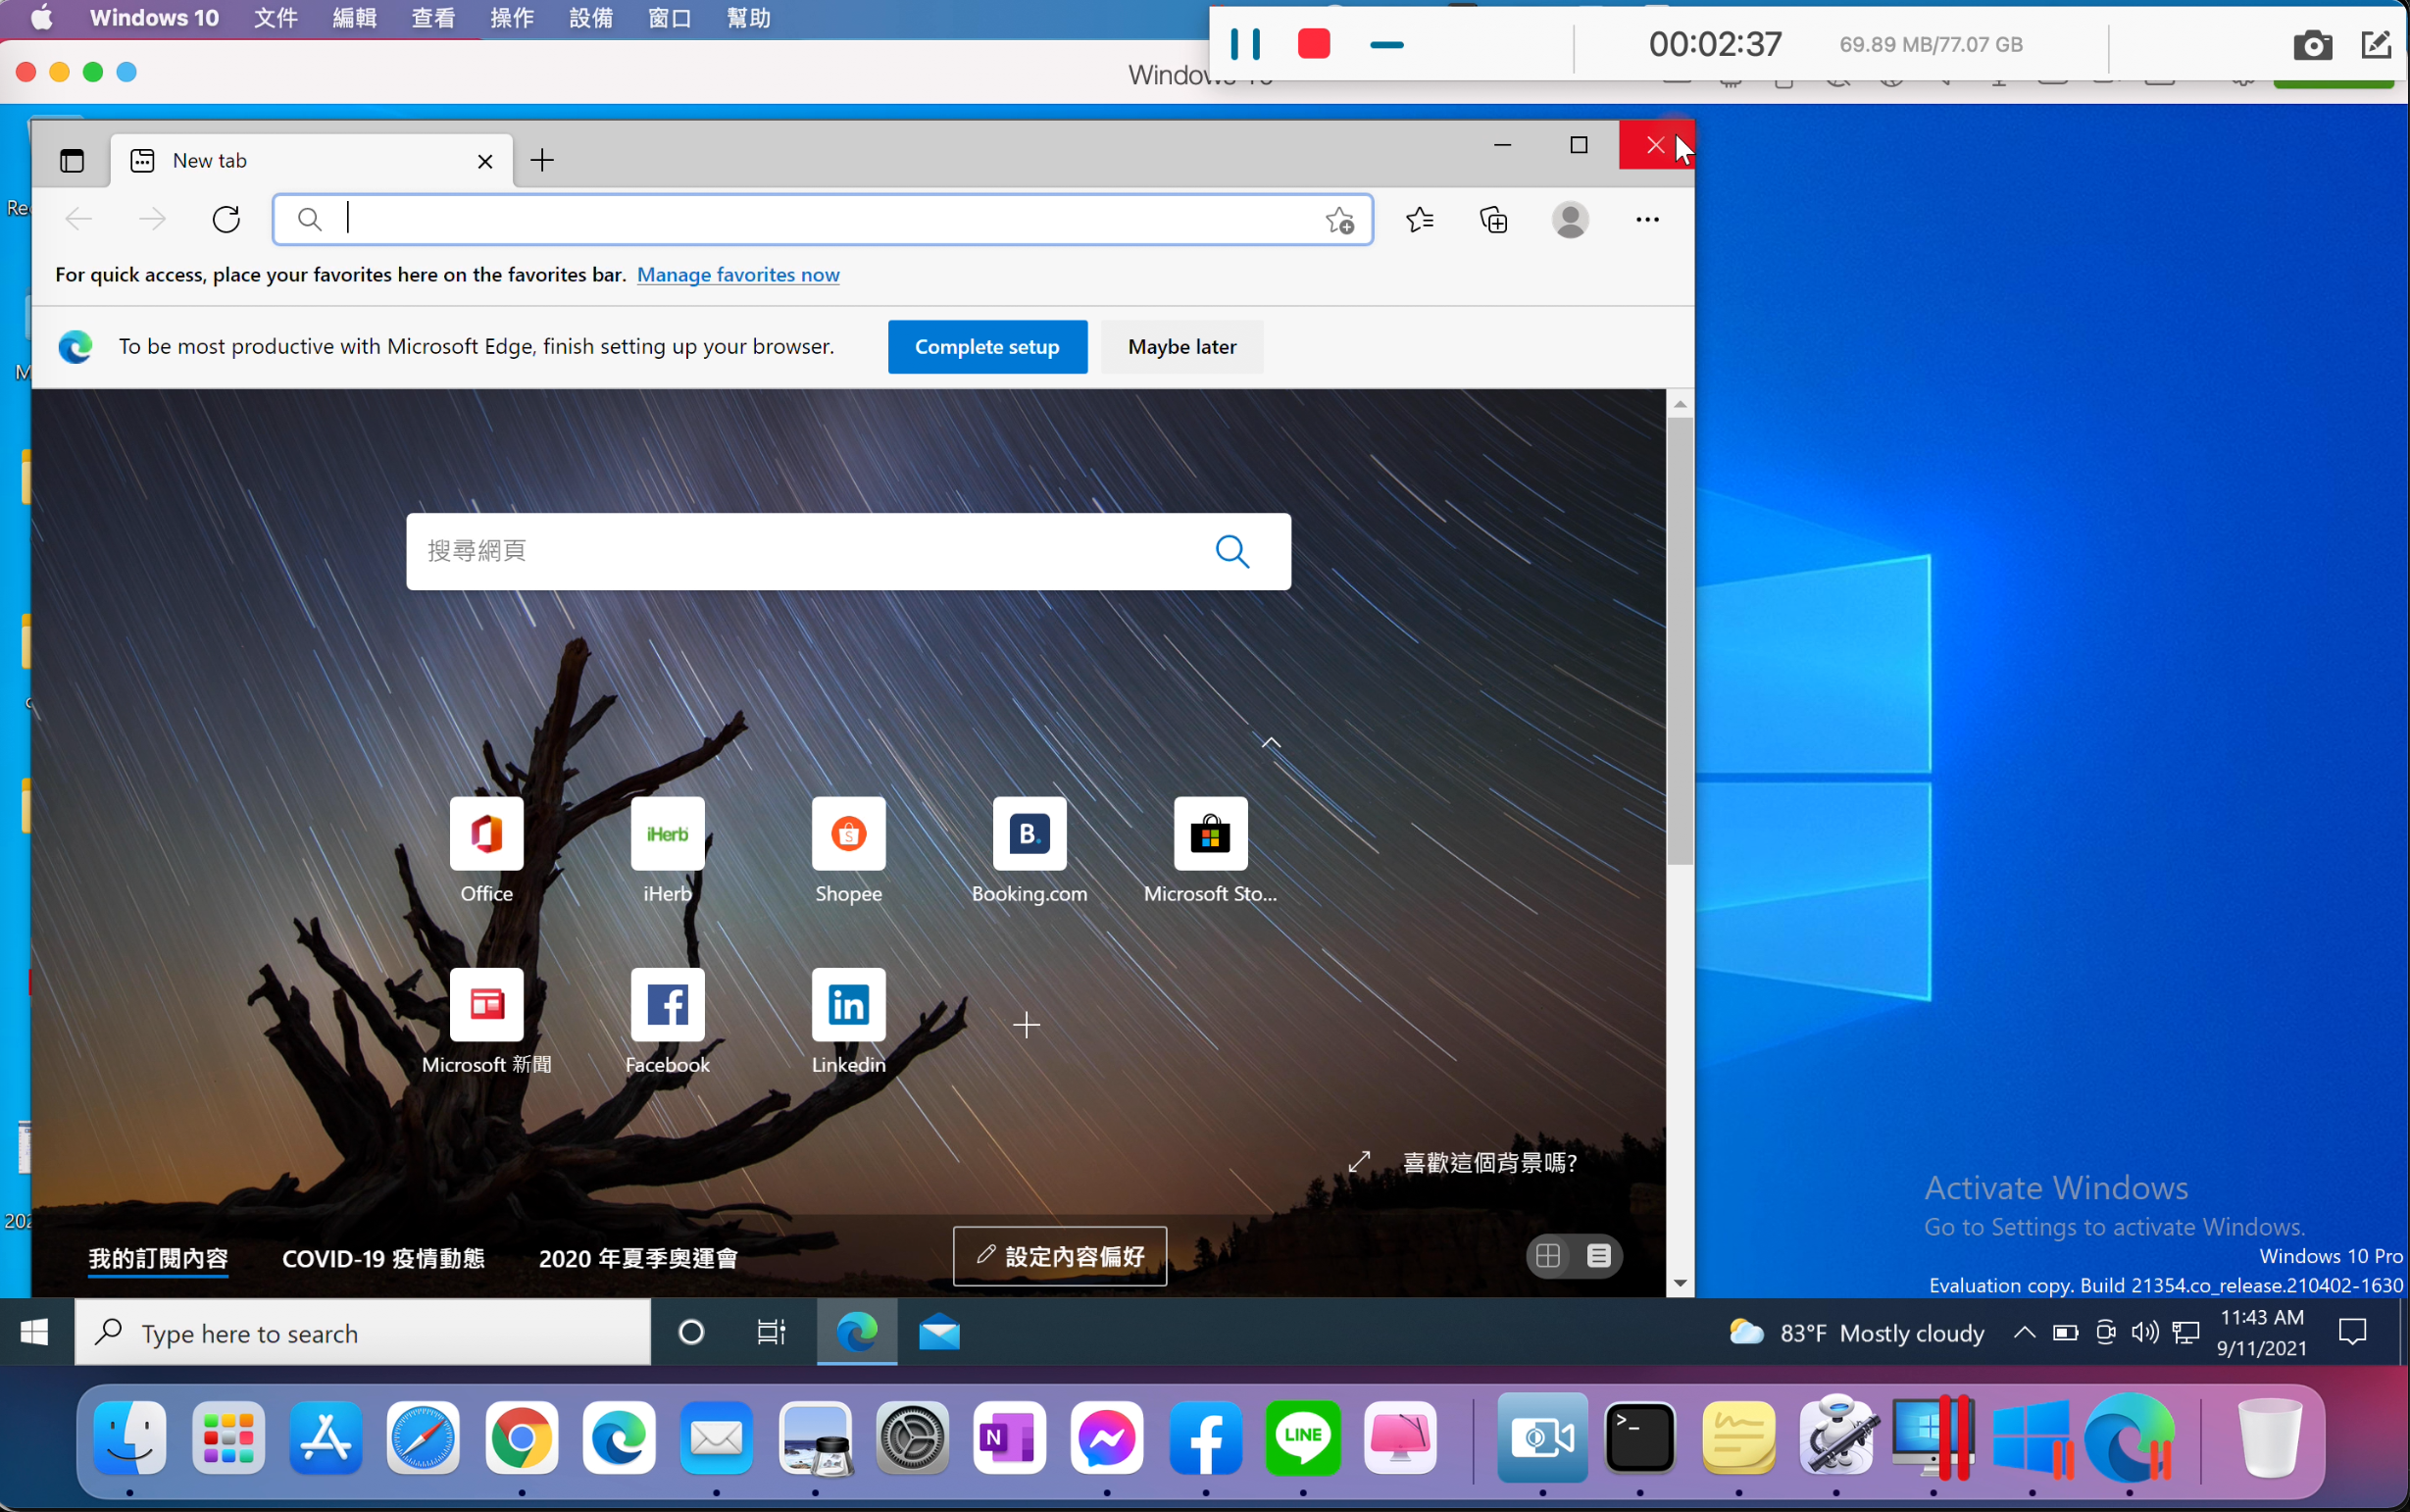Click the Type here to search box
The width and height of the screenshot is (2410, 1512).
363,1333
